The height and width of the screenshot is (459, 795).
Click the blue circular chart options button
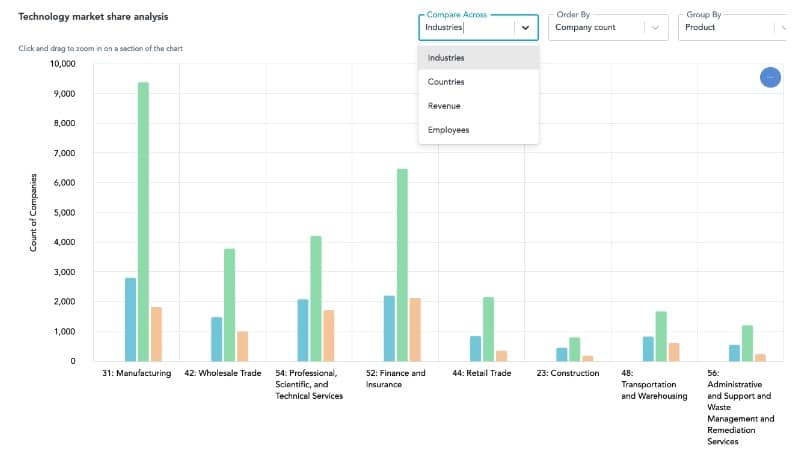(x=770, y=77)
